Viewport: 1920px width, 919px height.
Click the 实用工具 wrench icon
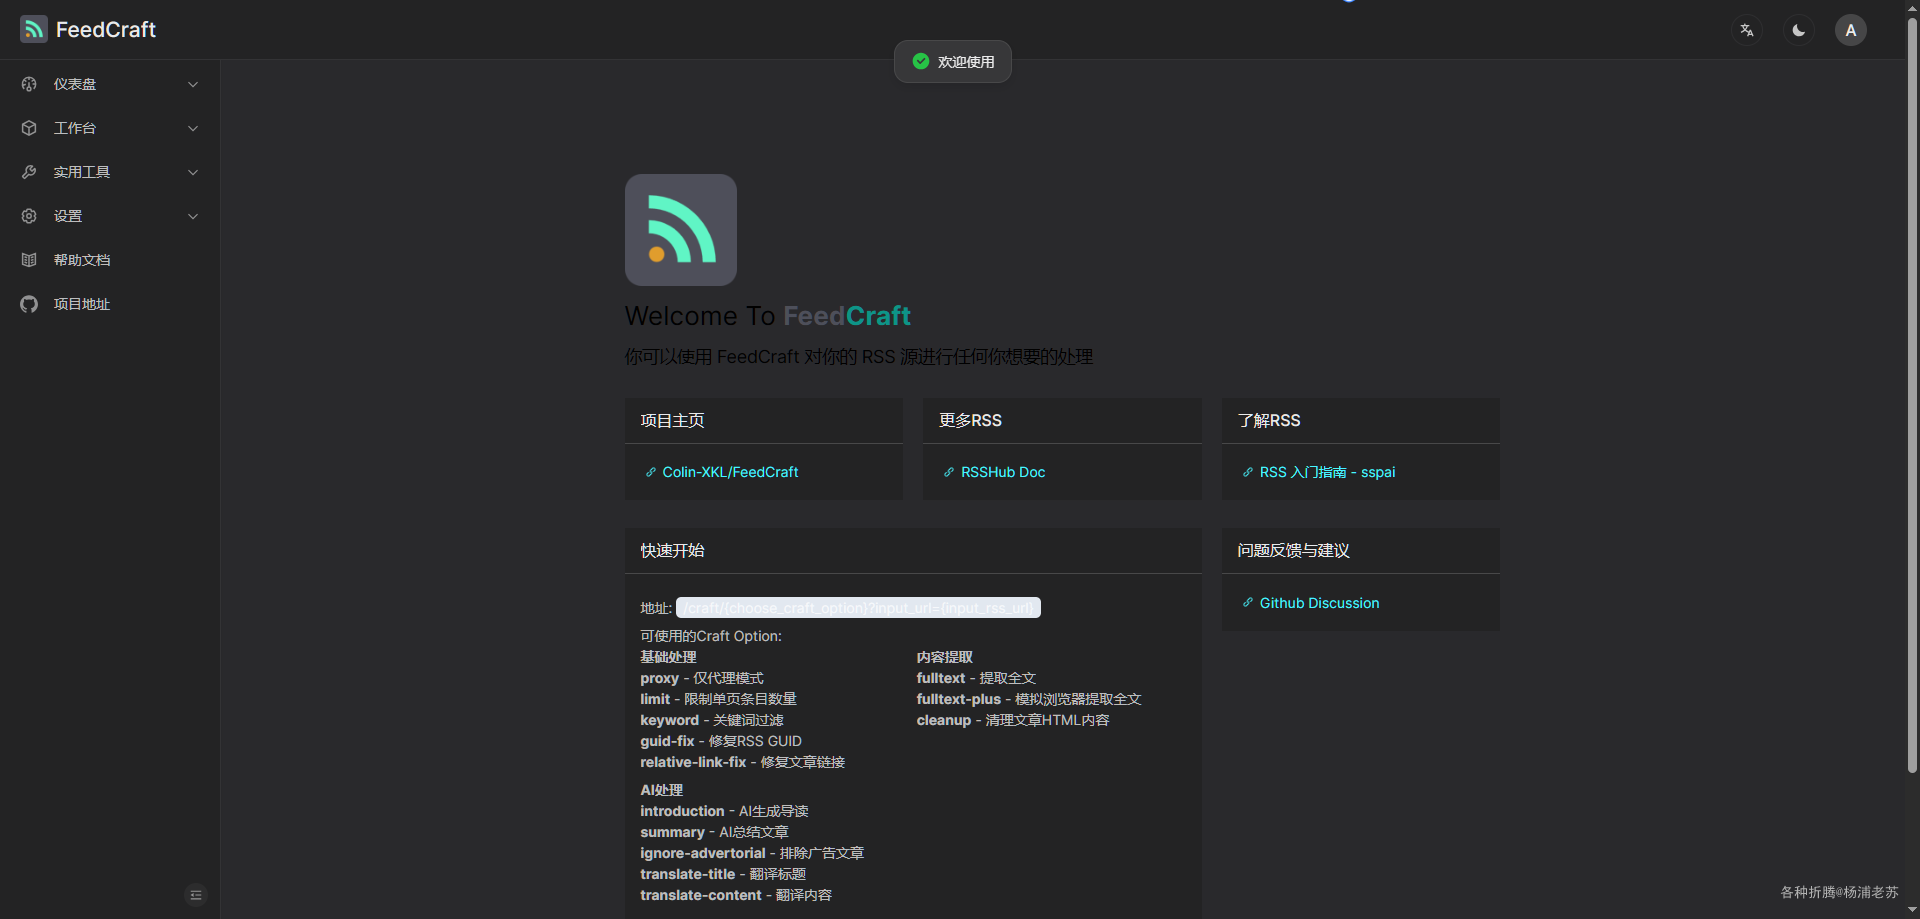pos(29,172)
